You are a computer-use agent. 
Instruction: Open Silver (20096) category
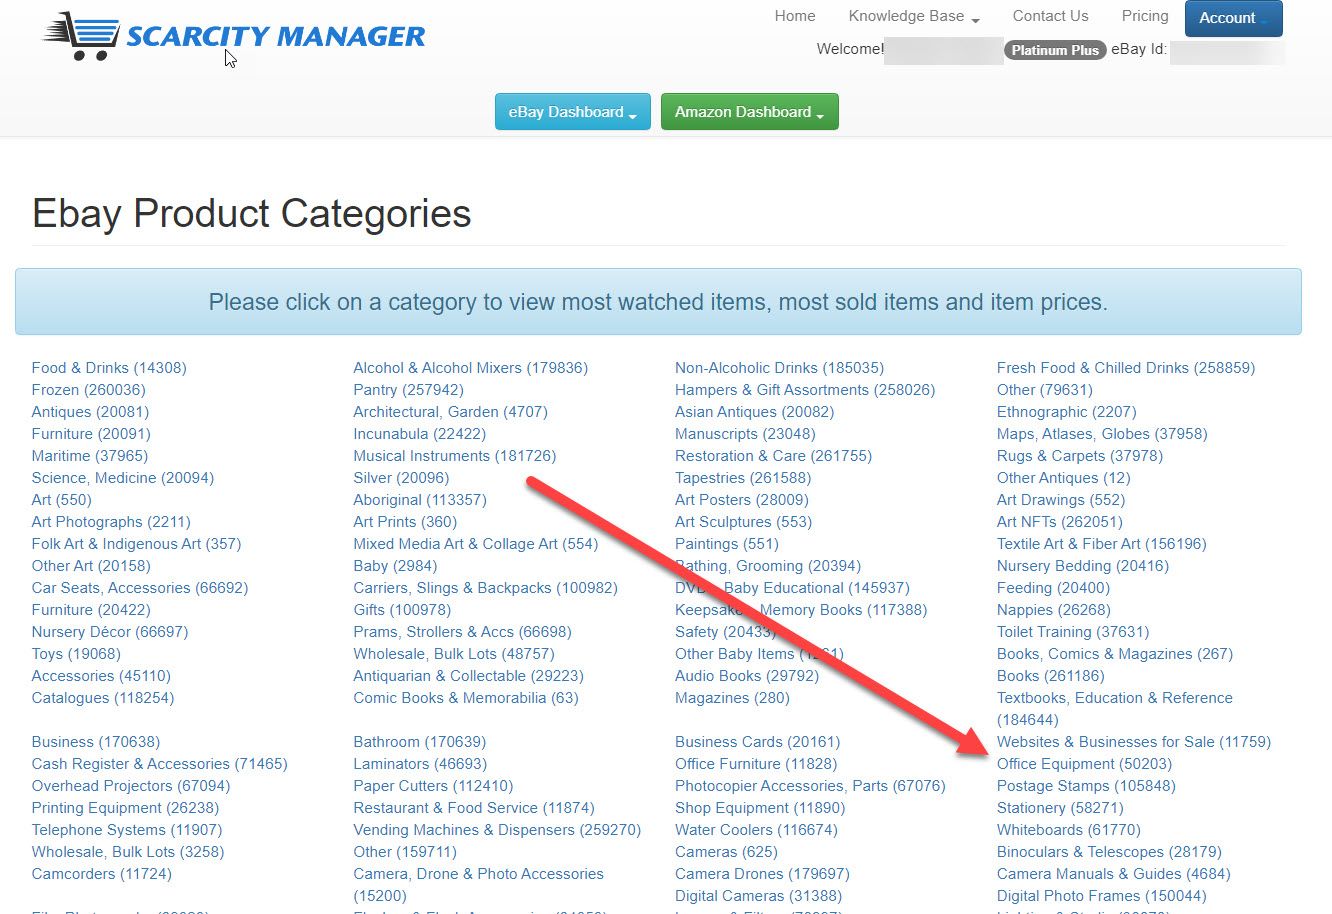click(x=401, y=478)
